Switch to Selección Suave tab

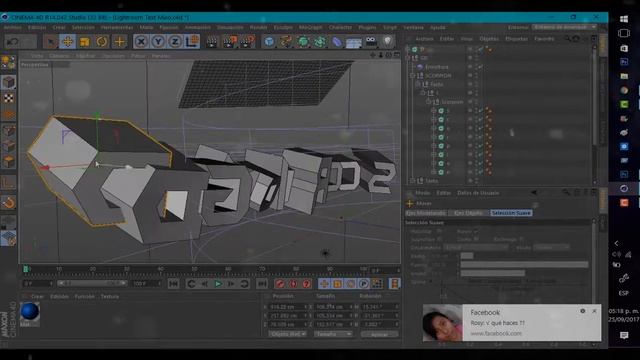pyautogui.click(x=511, y=213)
